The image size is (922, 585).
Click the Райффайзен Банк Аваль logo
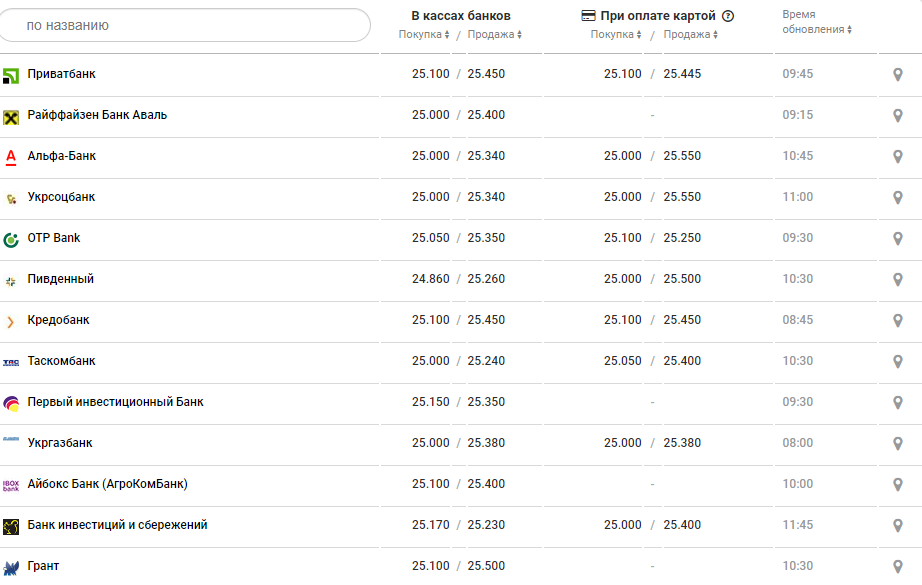click(11, 116)
